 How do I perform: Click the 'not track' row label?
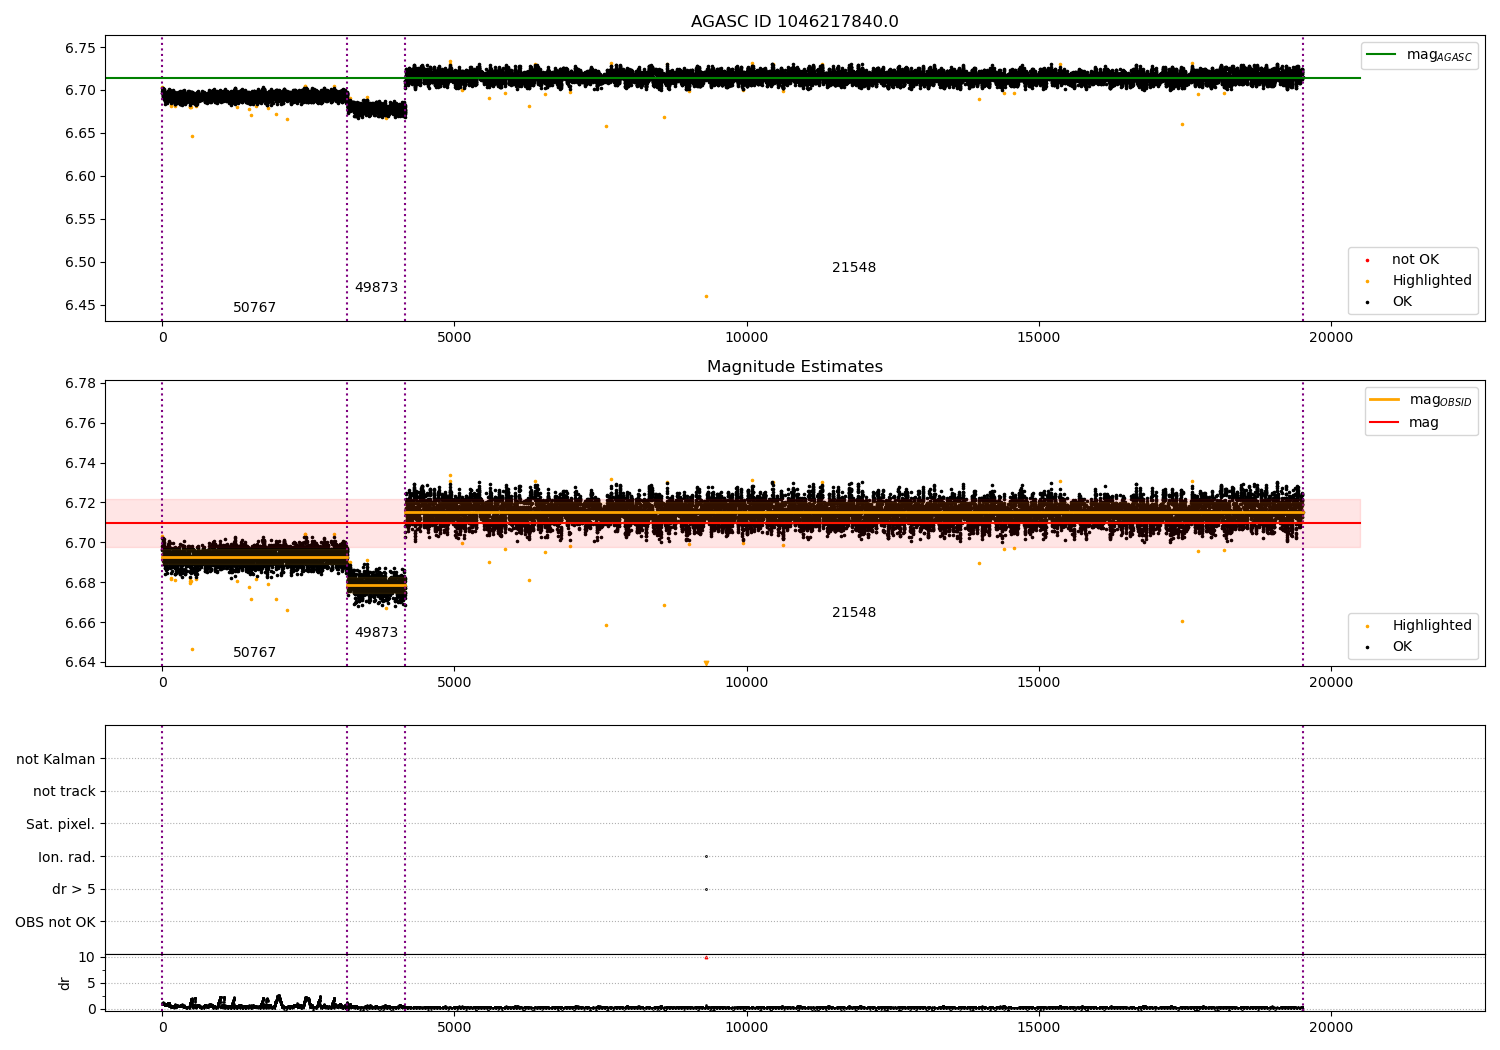(64, 791)
